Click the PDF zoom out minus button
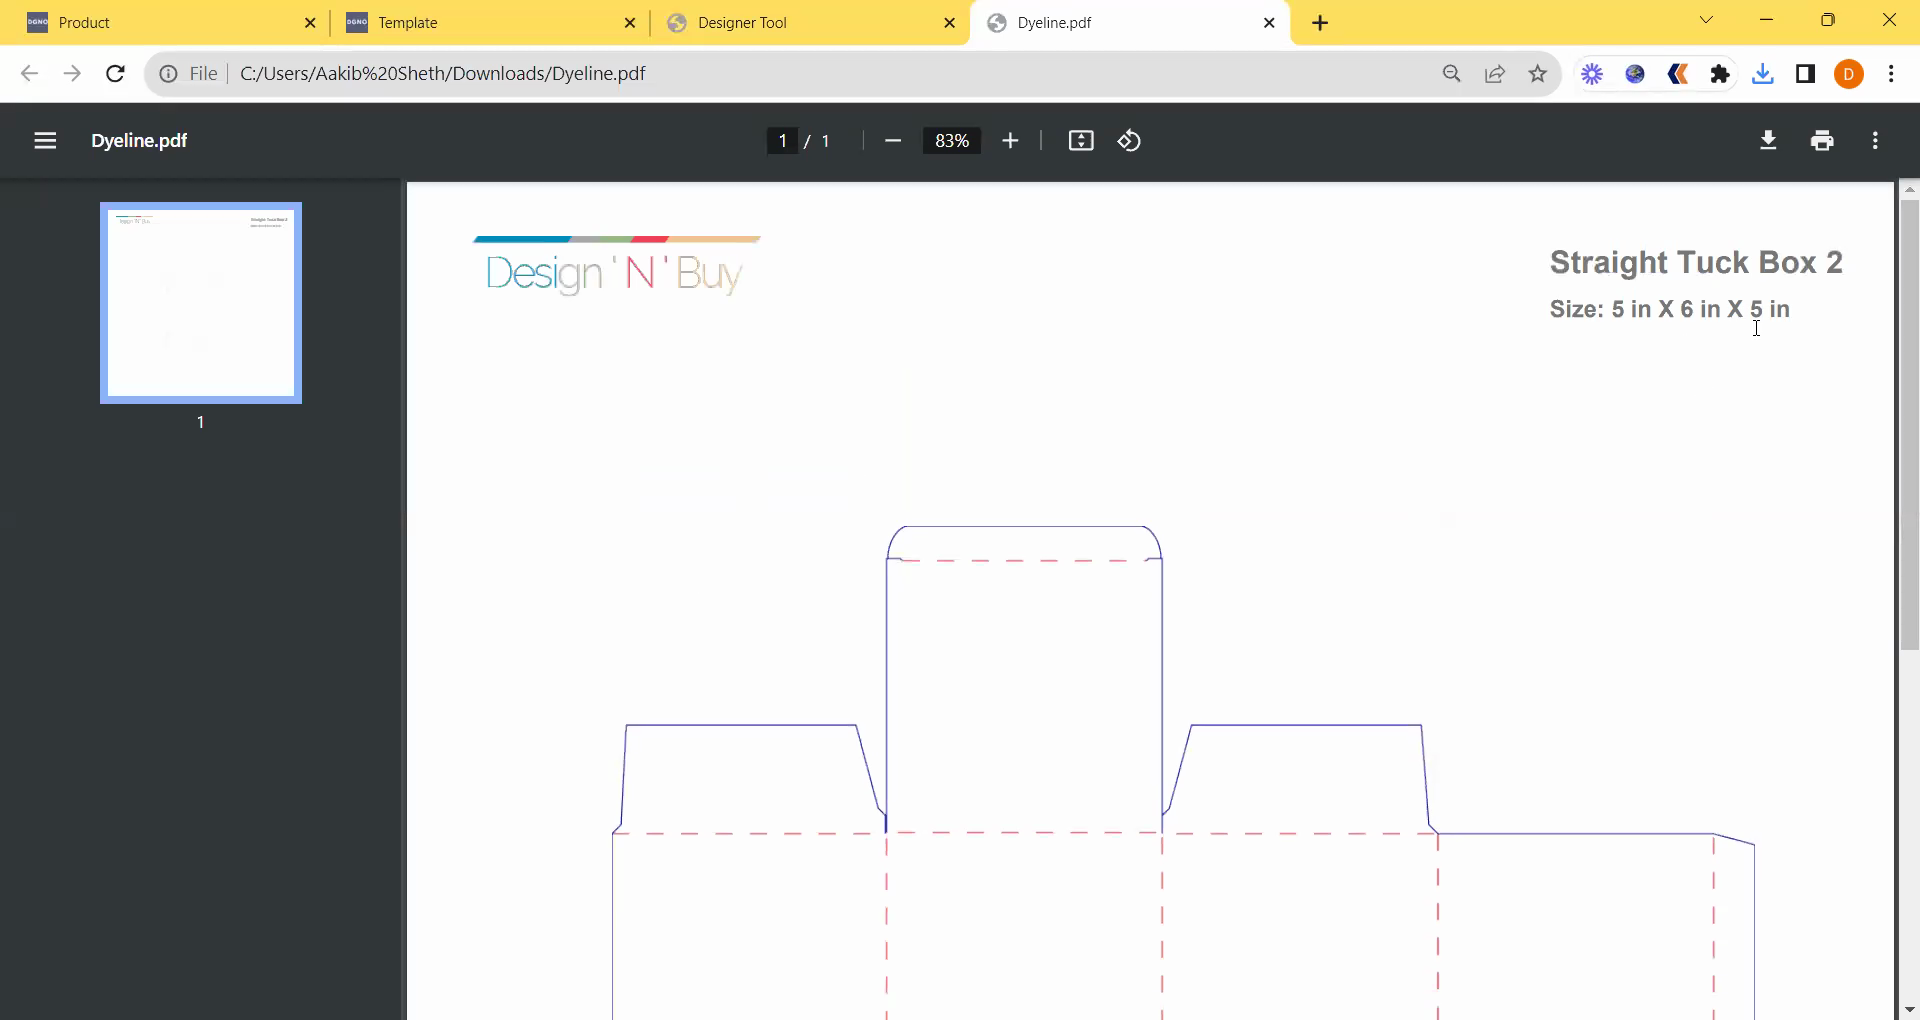 tap(893, 141)
